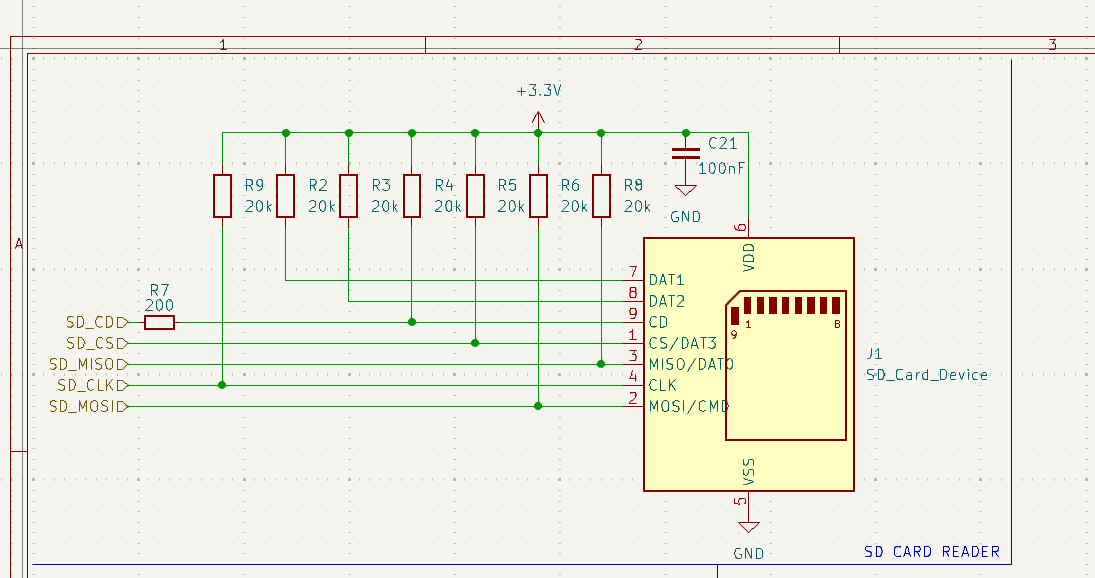
Task: Click the SD CARD READER title text
Action: (x=931, y=552)
